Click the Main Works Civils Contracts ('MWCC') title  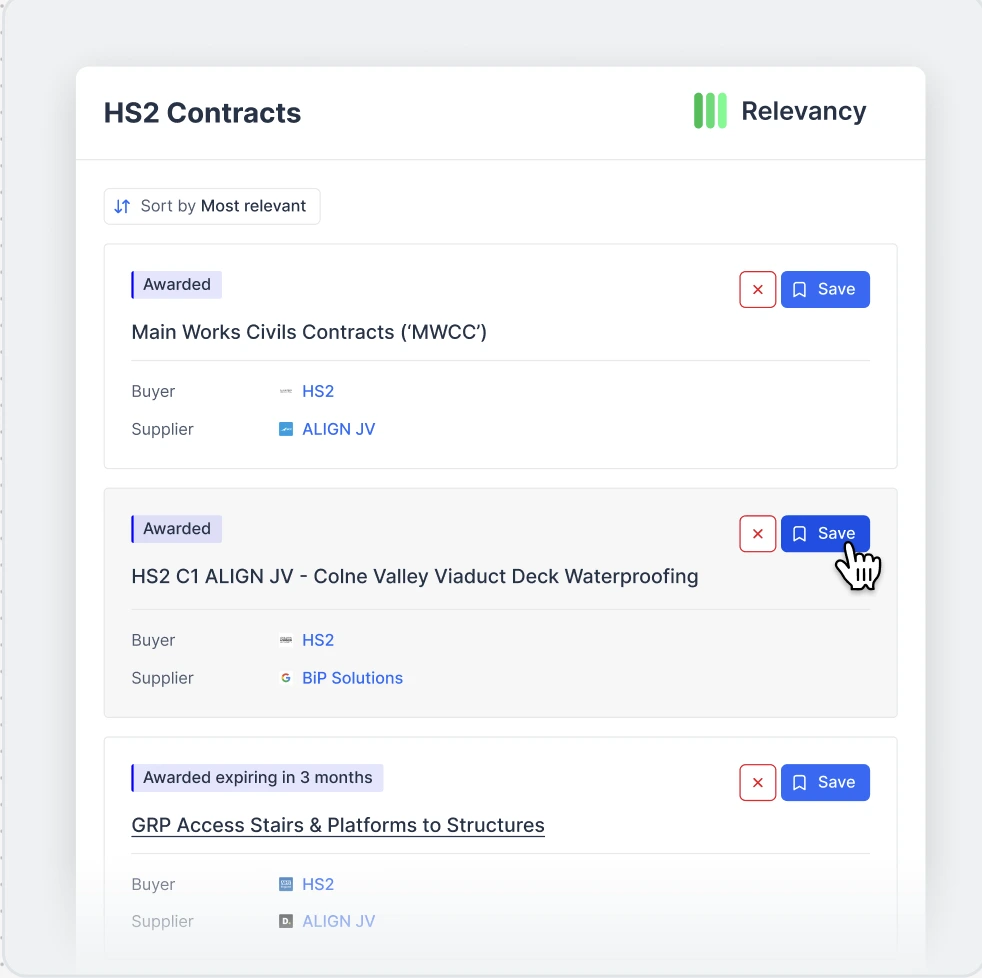pyautogui.click(x=309, y=332)
